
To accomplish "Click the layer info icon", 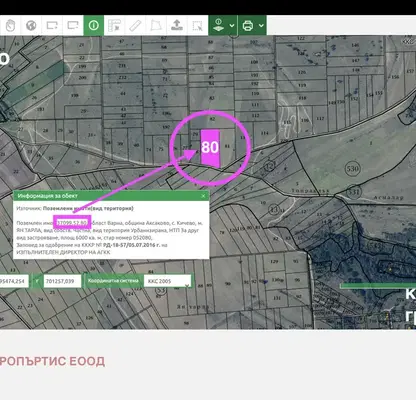I will (x=218, y=25).
